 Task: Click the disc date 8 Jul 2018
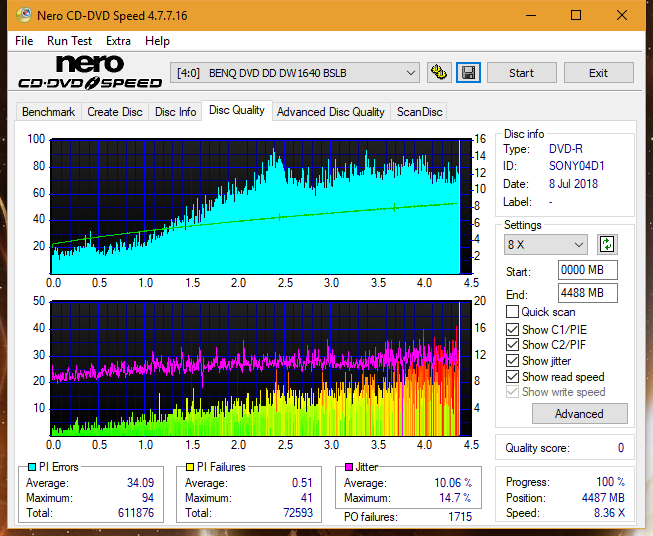[573, 184]
